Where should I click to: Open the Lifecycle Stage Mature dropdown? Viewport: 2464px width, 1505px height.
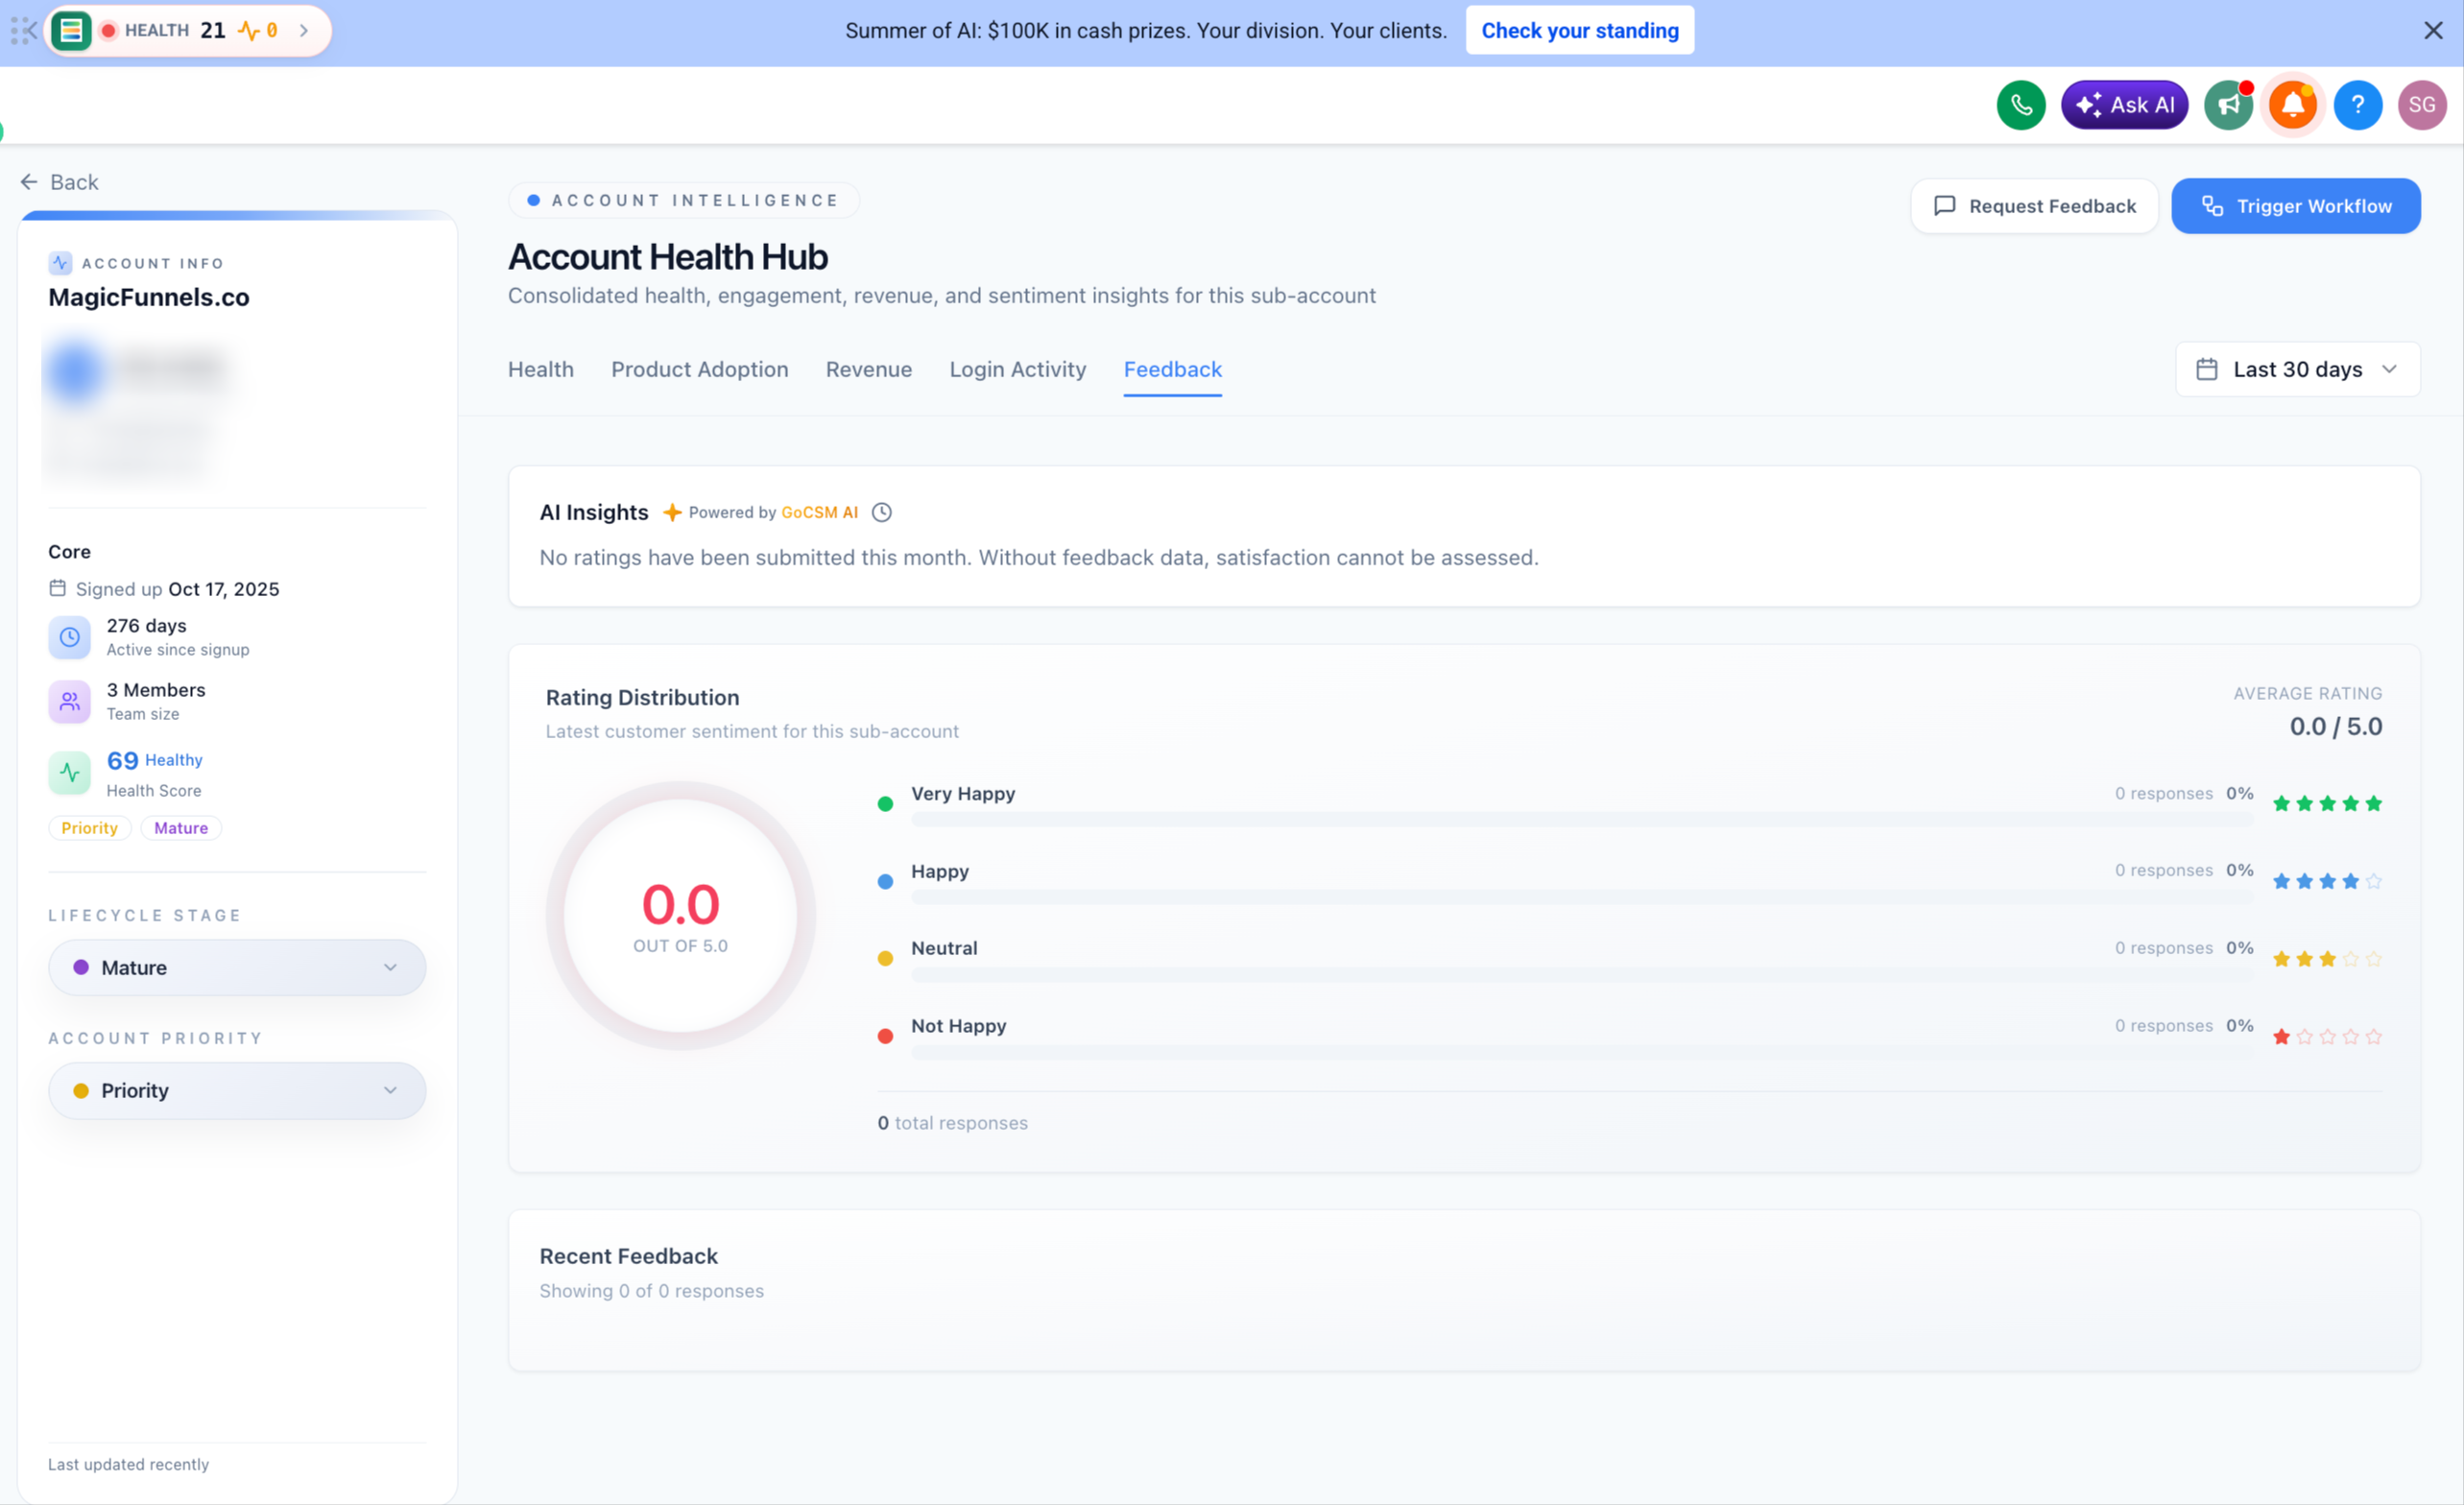[237, 967]
